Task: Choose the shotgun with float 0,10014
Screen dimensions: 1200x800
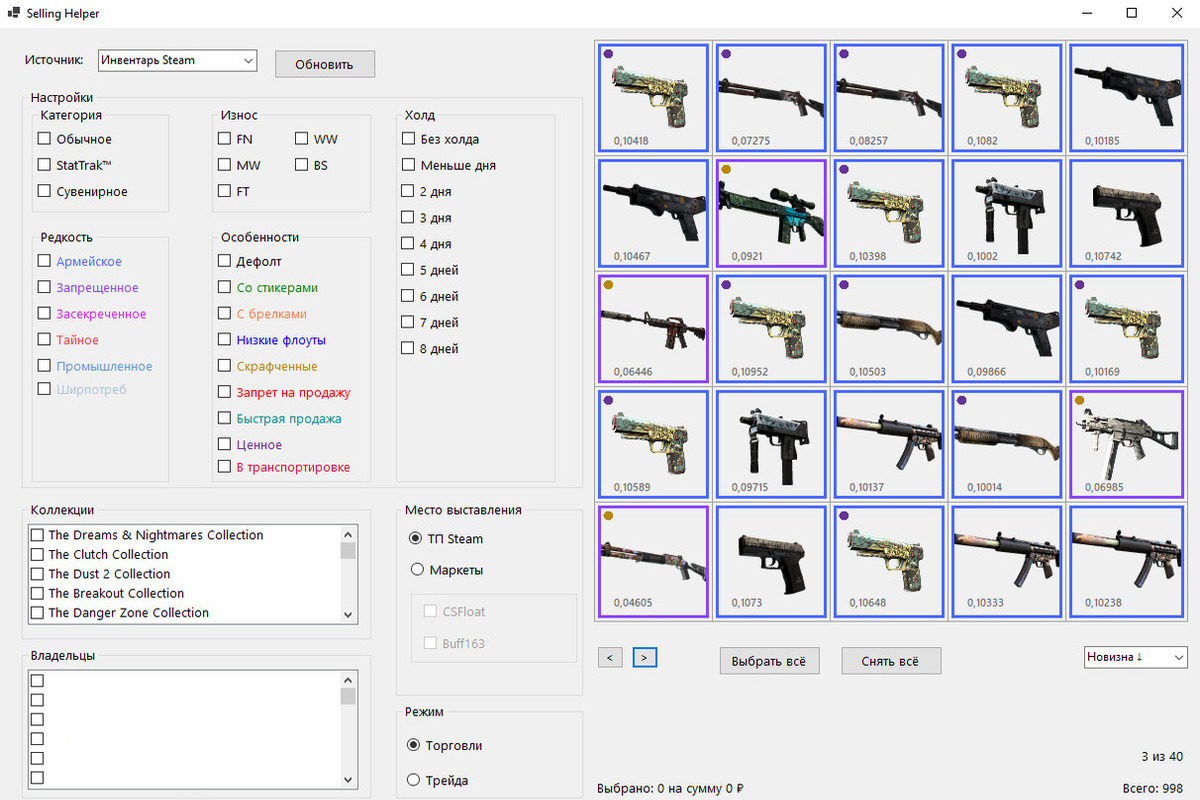Action: 1007,444
